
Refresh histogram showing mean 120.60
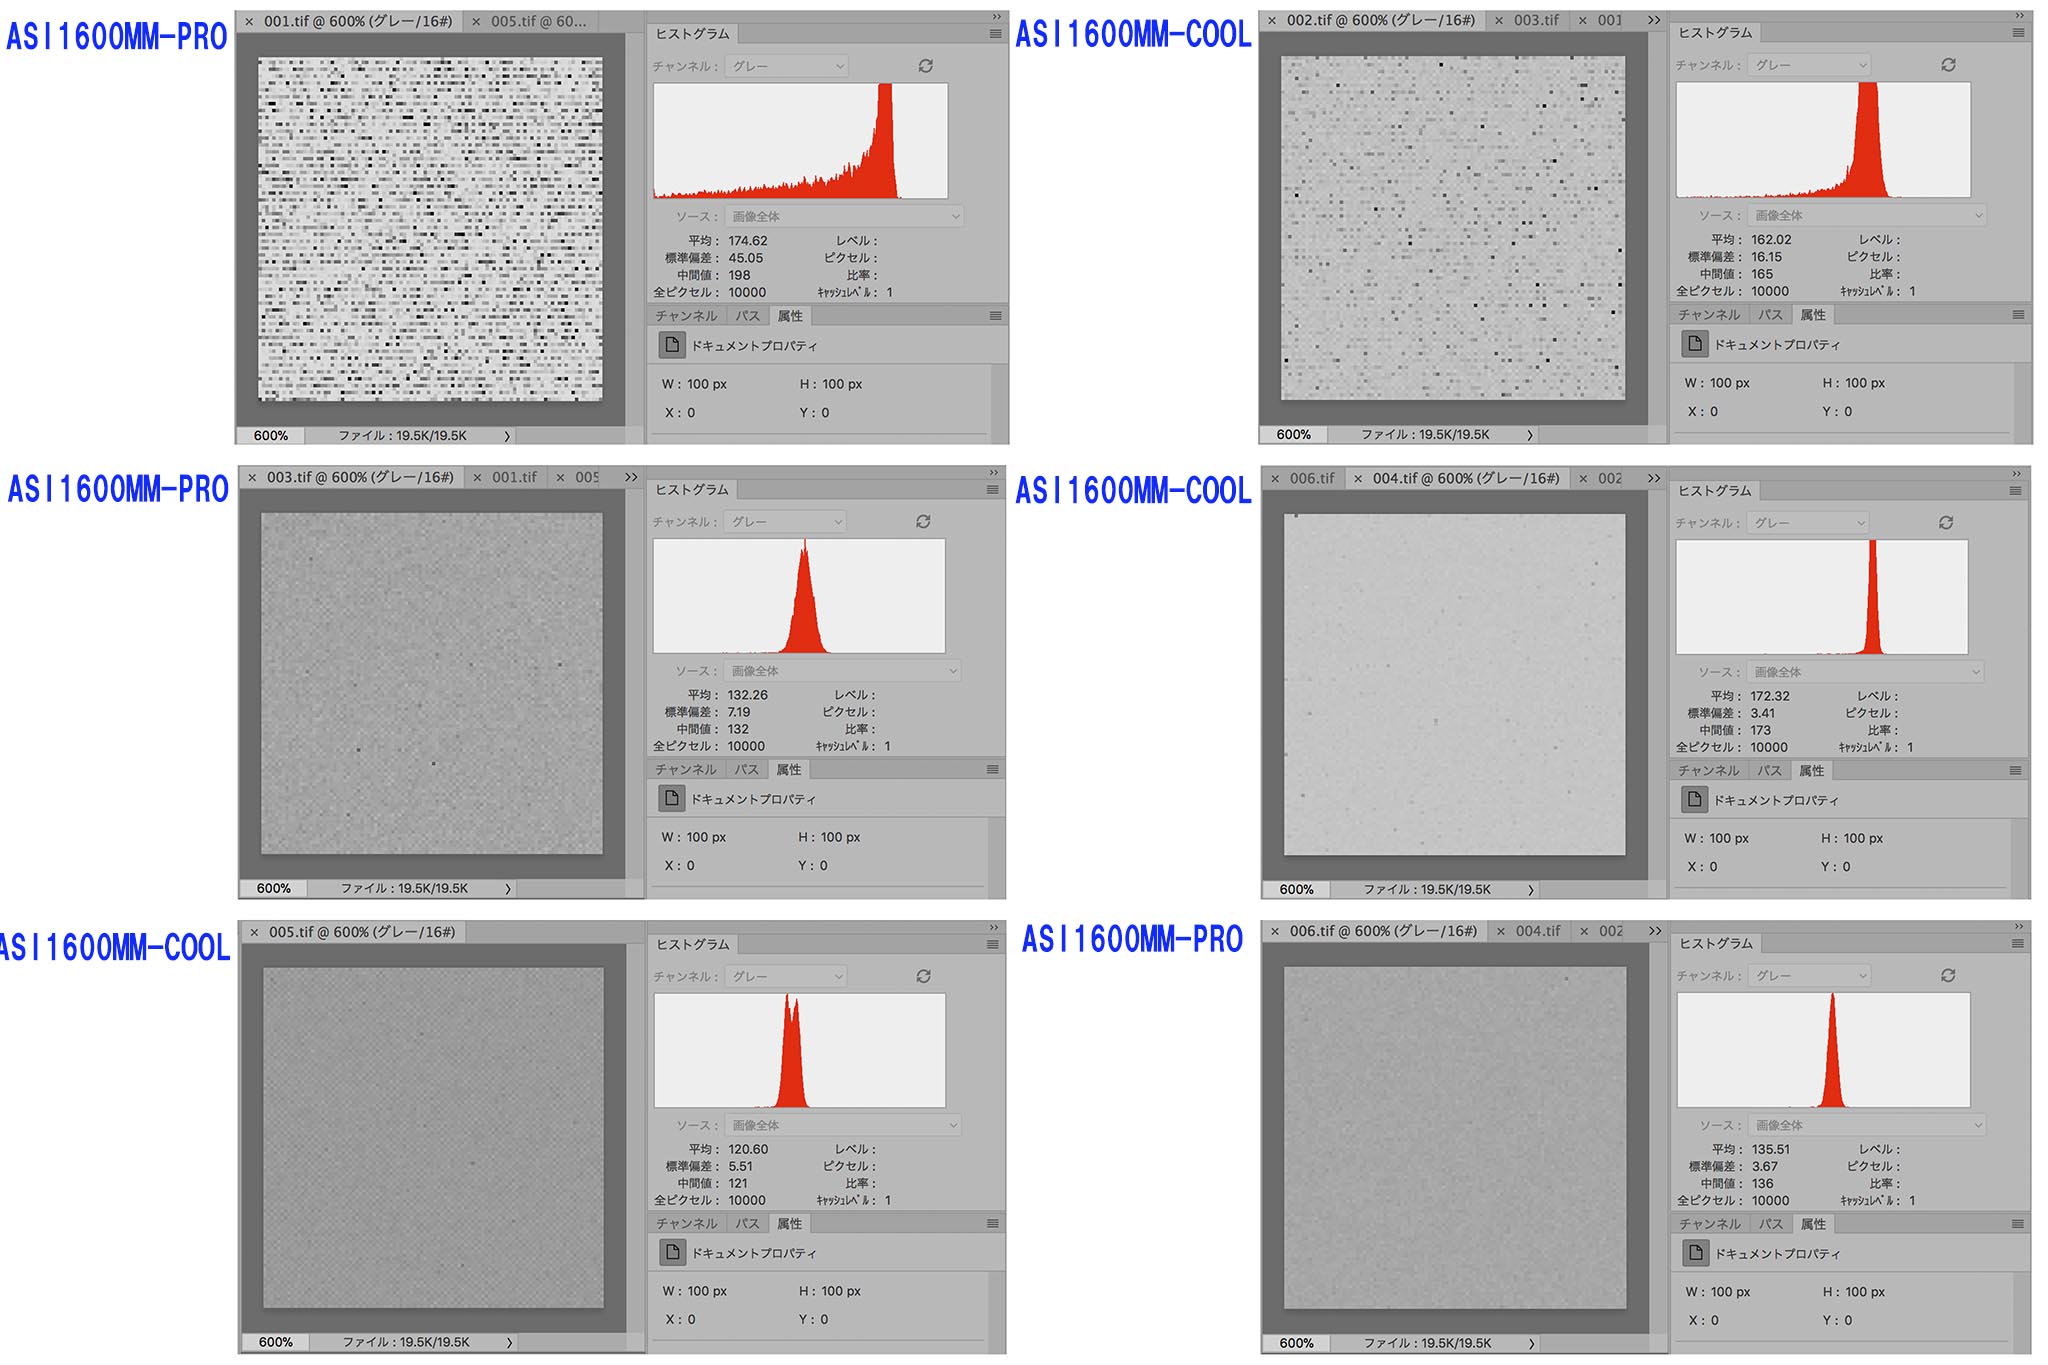pos(923,976)
